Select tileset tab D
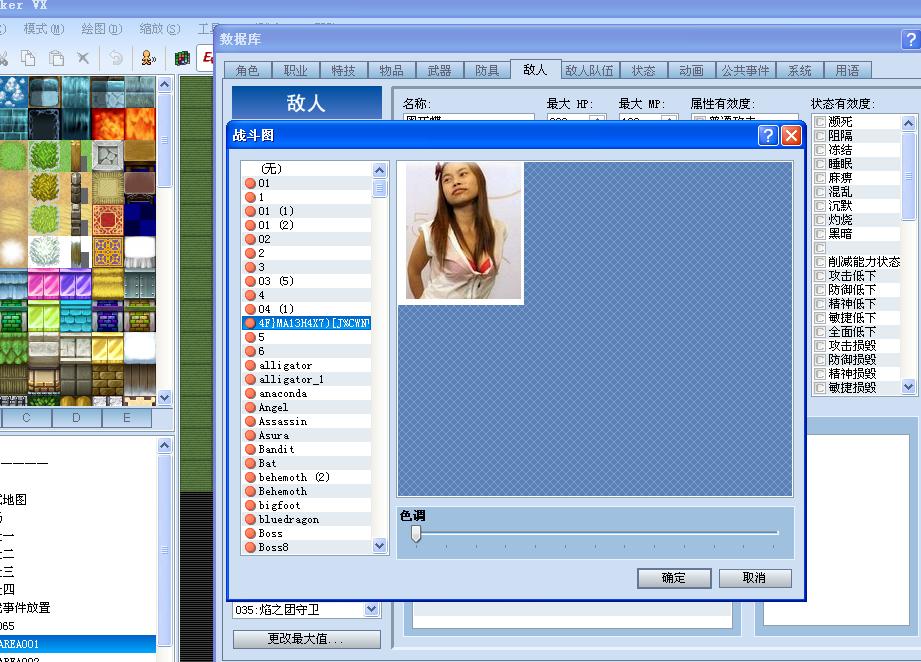Screen dimensions: 921x662 coord(76,418)
